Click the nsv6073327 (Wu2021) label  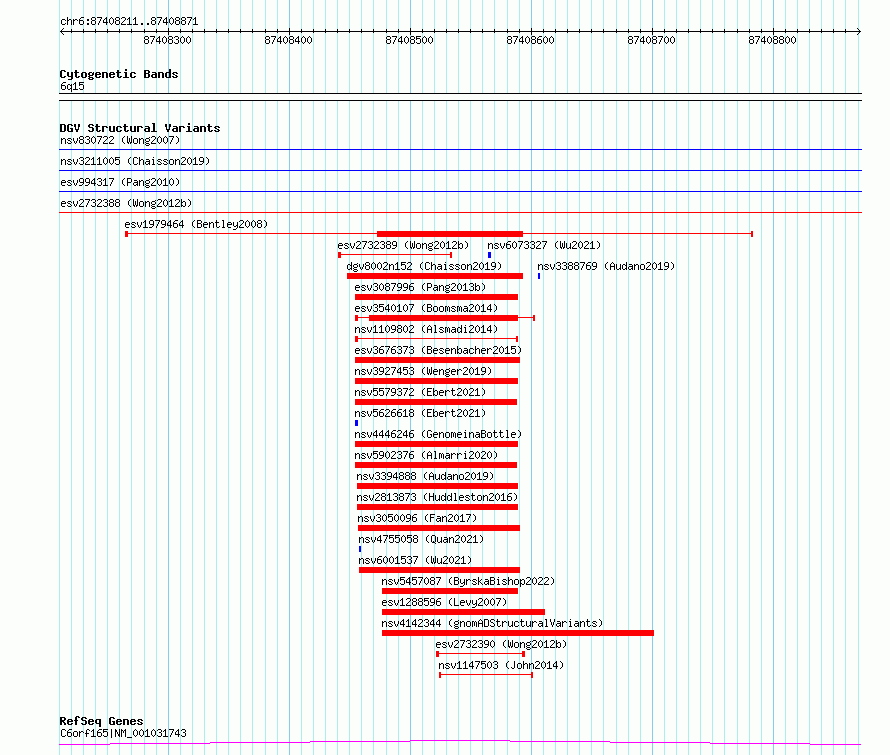point(544,245)
